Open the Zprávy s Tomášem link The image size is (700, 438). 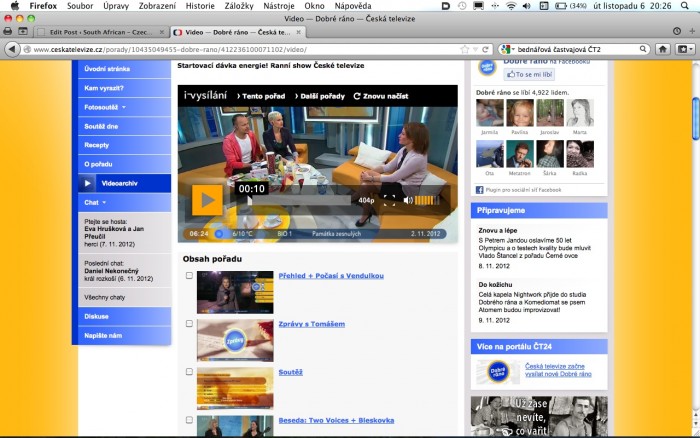tap(312, 324)
